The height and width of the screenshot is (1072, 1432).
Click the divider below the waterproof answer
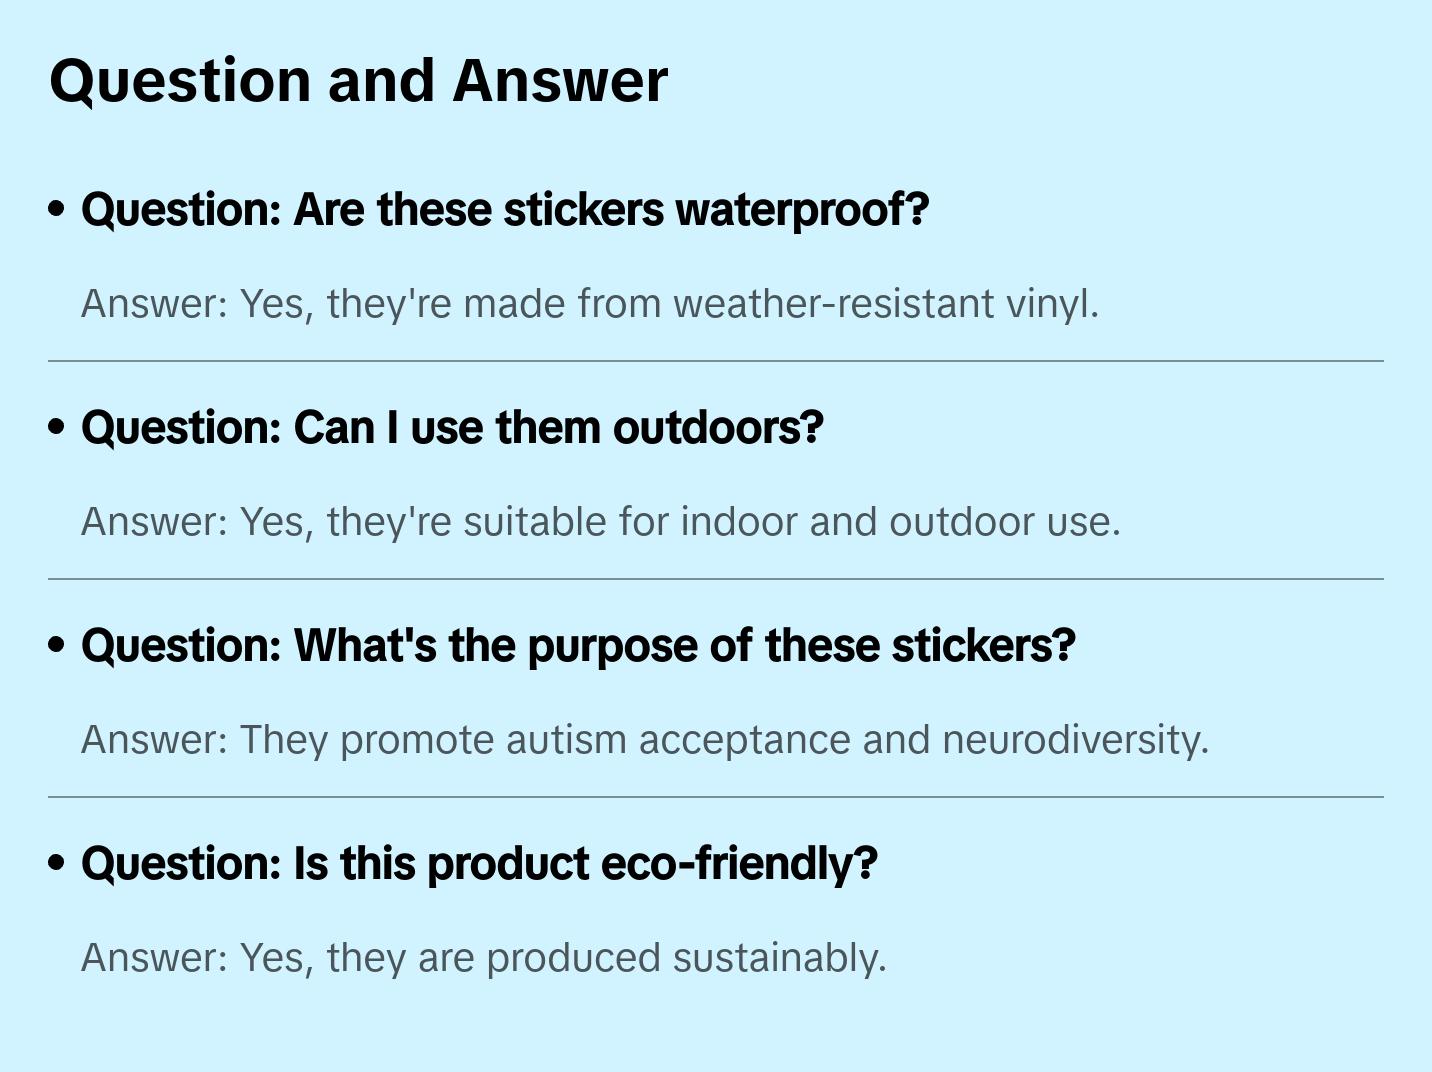click(x=716, y=361)
